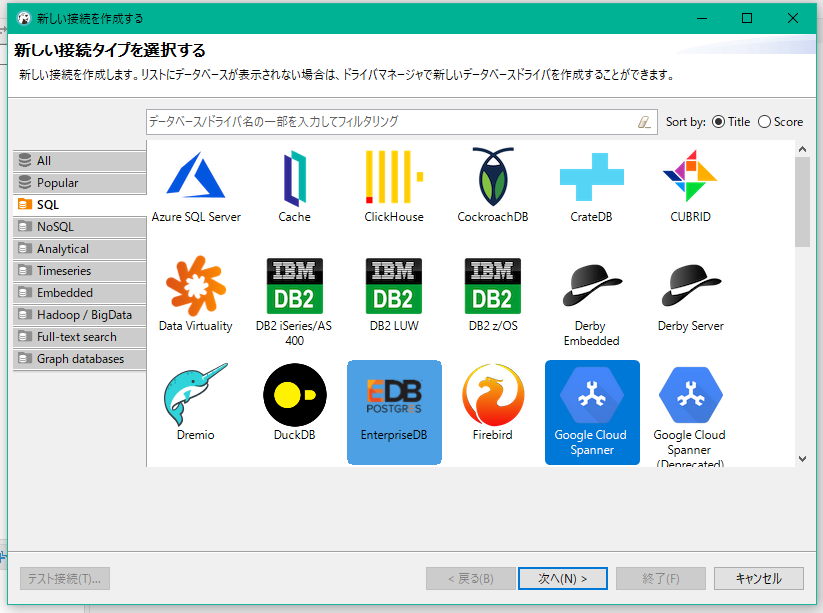Select the Derby Server icon
This screenshot has height=613, width=823.
coord(691,285)
